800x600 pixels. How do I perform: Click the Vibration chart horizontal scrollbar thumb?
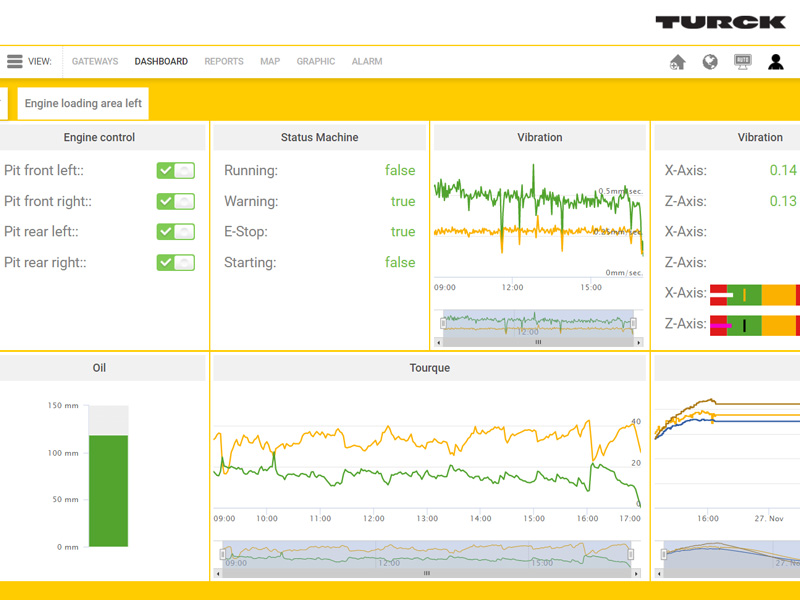click(x=538, y=342)
